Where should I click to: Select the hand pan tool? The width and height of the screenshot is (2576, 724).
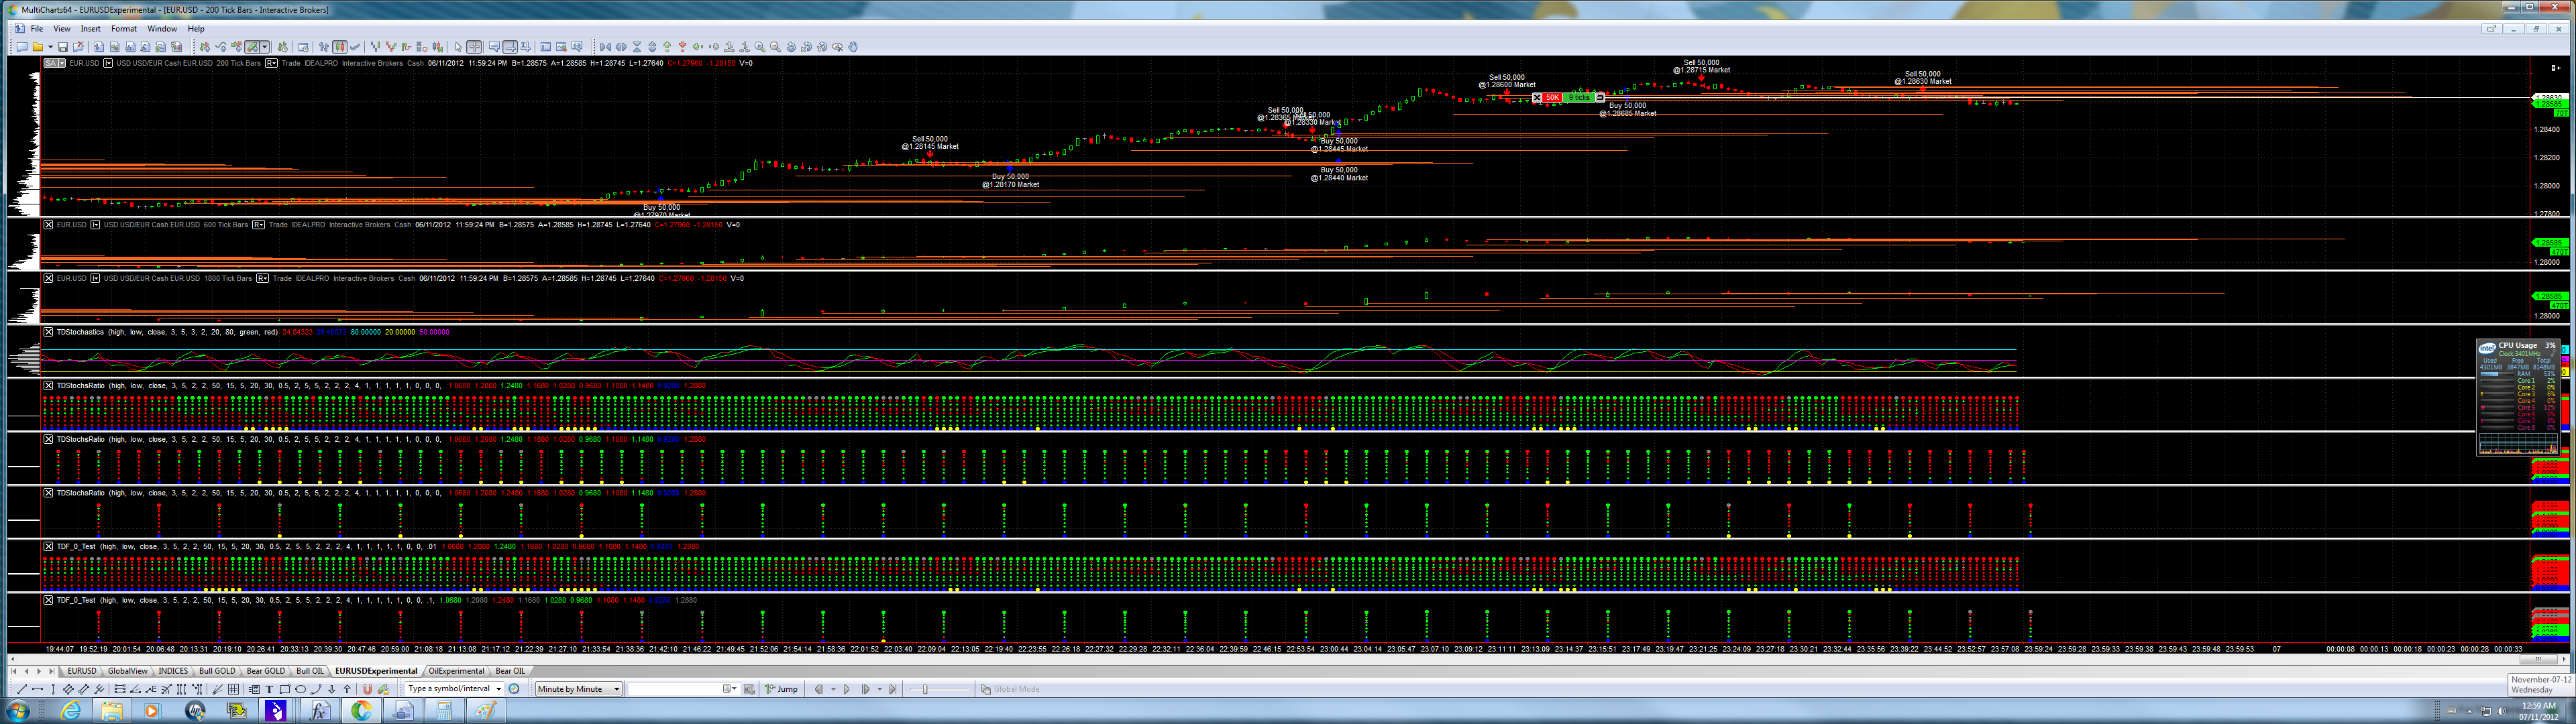(853, 47)
